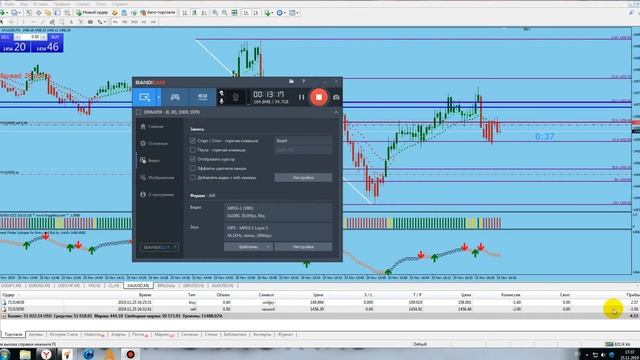This screenshot has width=640, height=360.
Task: Toggle the Отображать курсор checkbox
Action: coord(193,159)
